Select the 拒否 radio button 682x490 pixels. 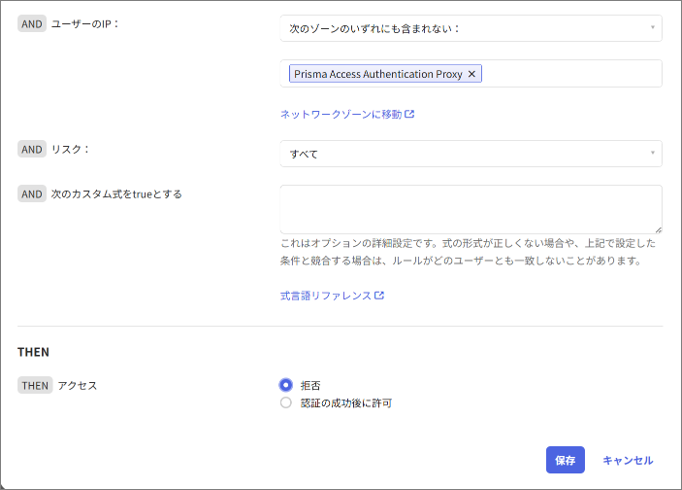click(x=286, y=385)
